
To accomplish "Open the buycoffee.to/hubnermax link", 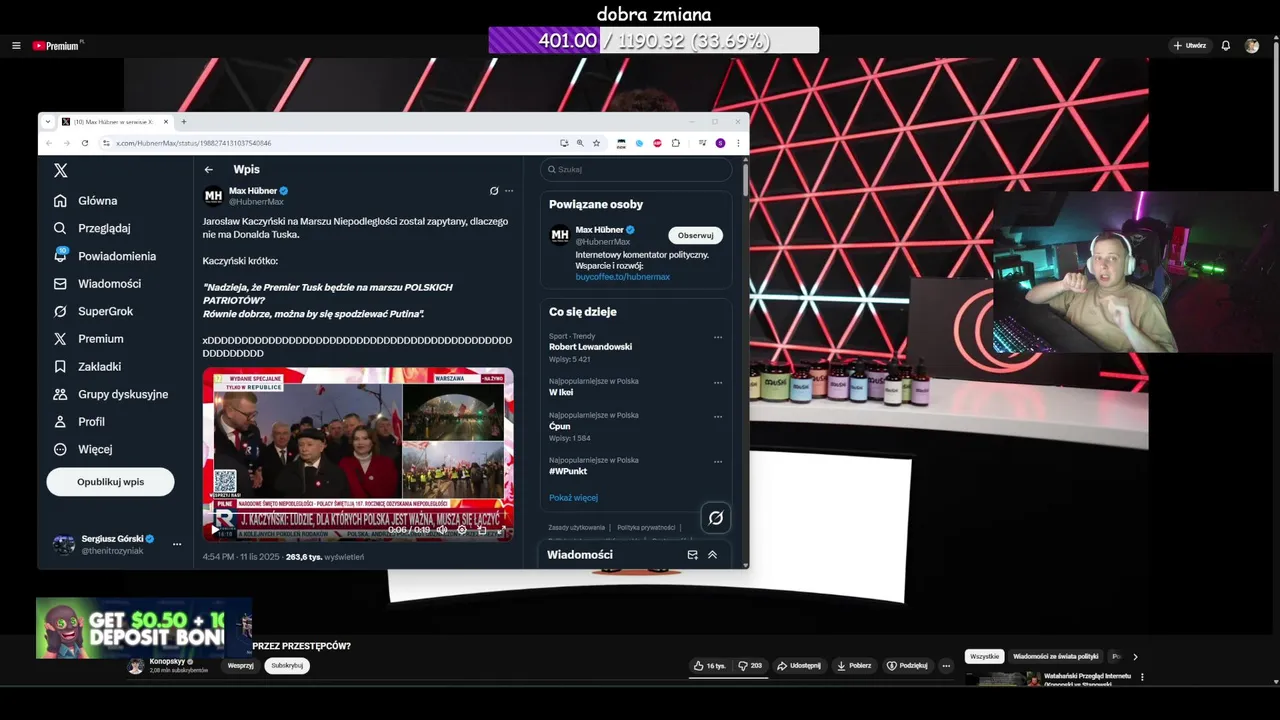I will [x=622, y=277].
